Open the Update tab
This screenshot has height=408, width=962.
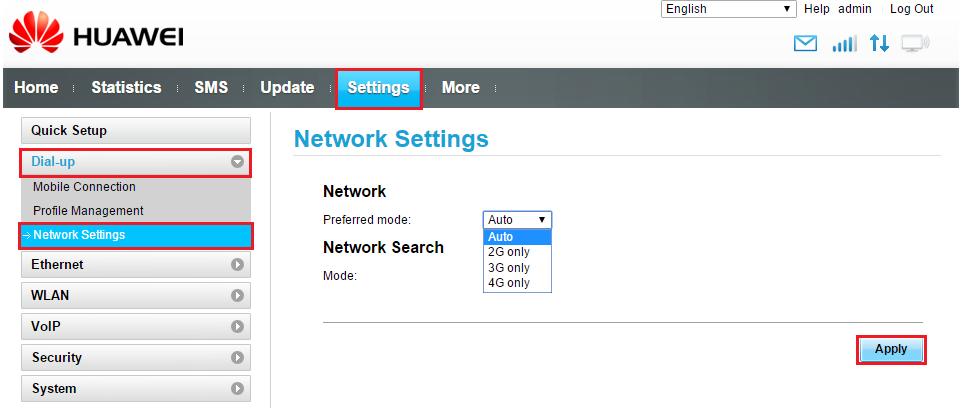[x=287, y=88]
